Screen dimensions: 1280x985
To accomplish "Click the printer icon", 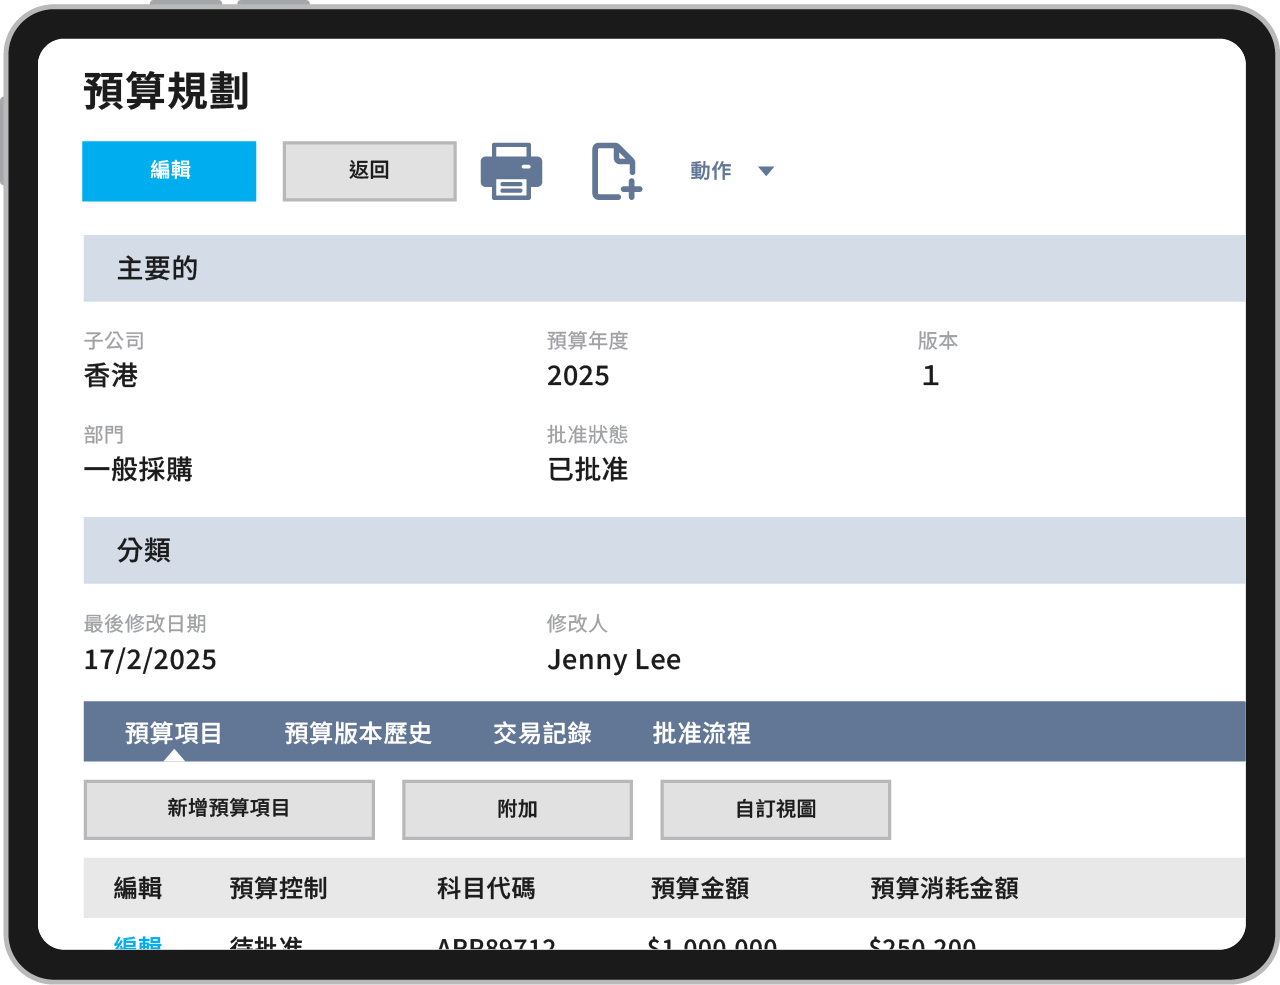I will pos(511,171).
